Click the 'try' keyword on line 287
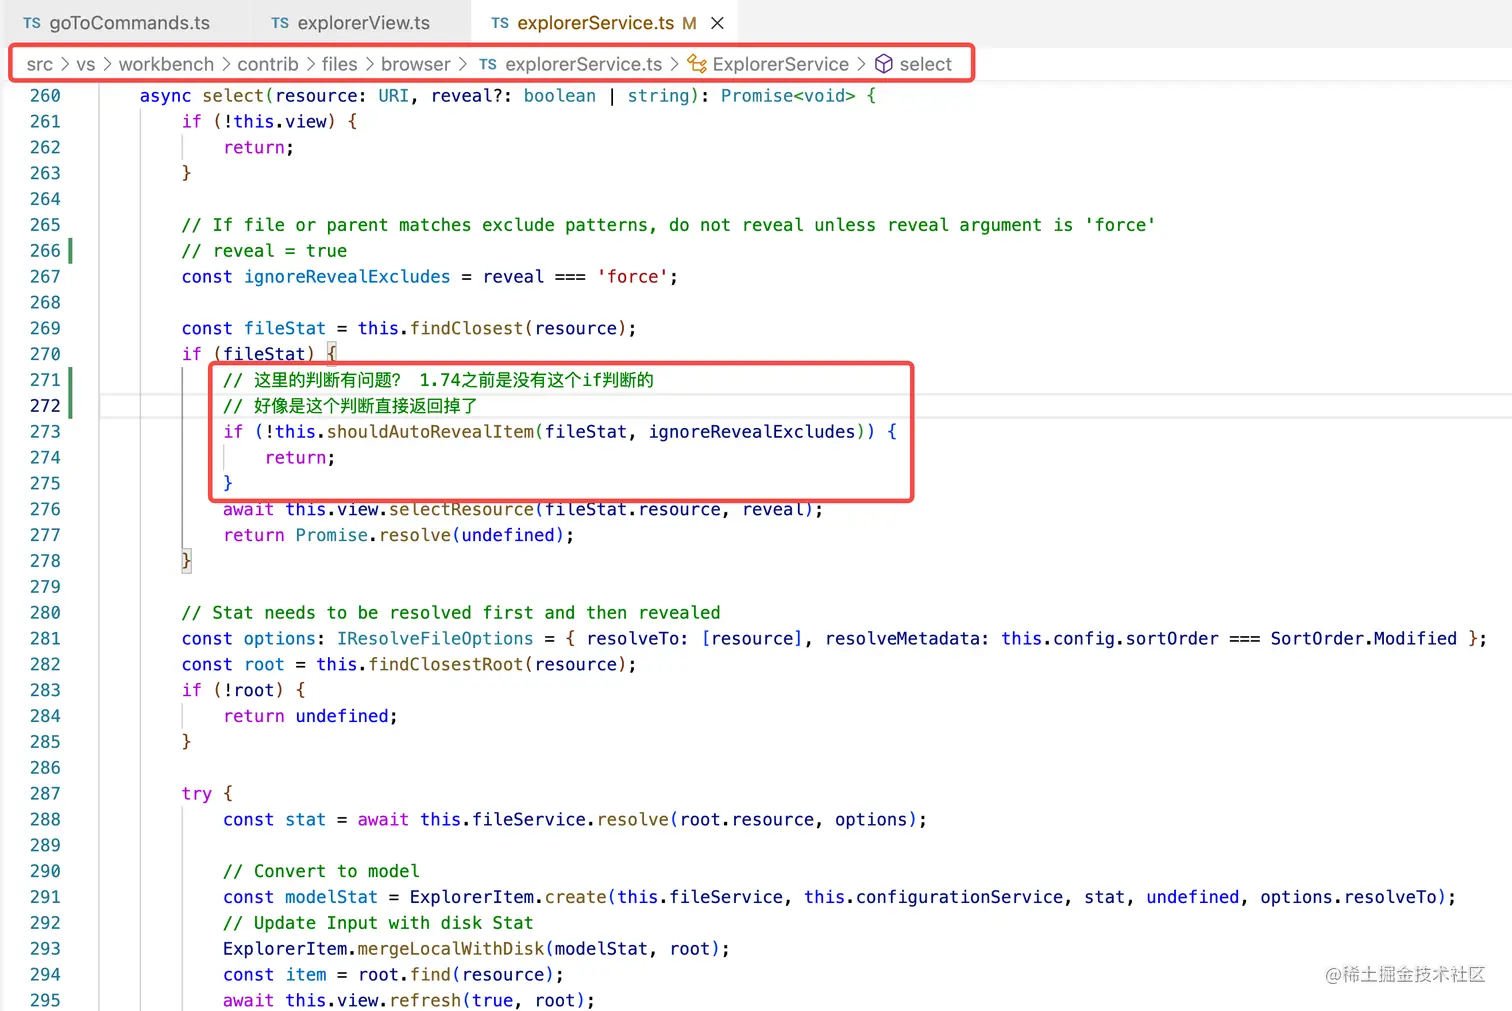Image resolution: width=1512 pixels, height=1011 pixels. click(197, 793)
